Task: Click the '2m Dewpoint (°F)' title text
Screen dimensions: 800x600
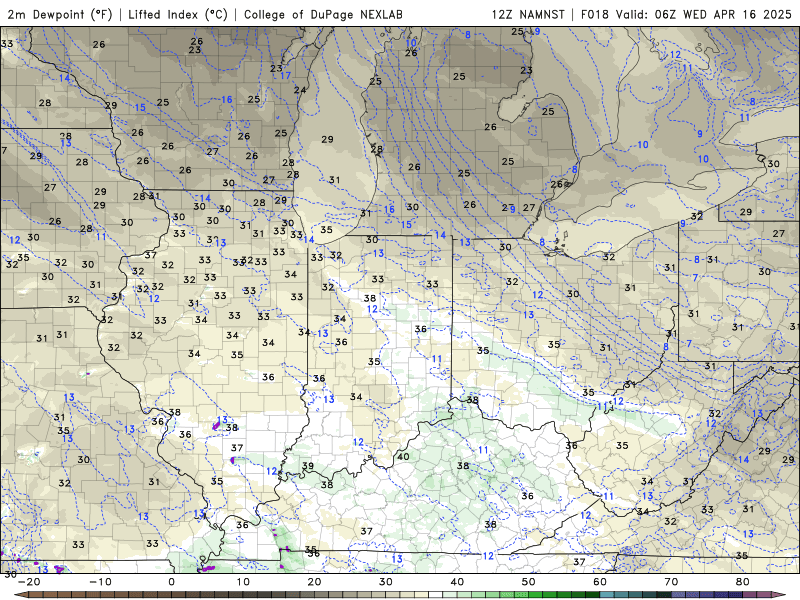Action: click(x=60, y=14)
